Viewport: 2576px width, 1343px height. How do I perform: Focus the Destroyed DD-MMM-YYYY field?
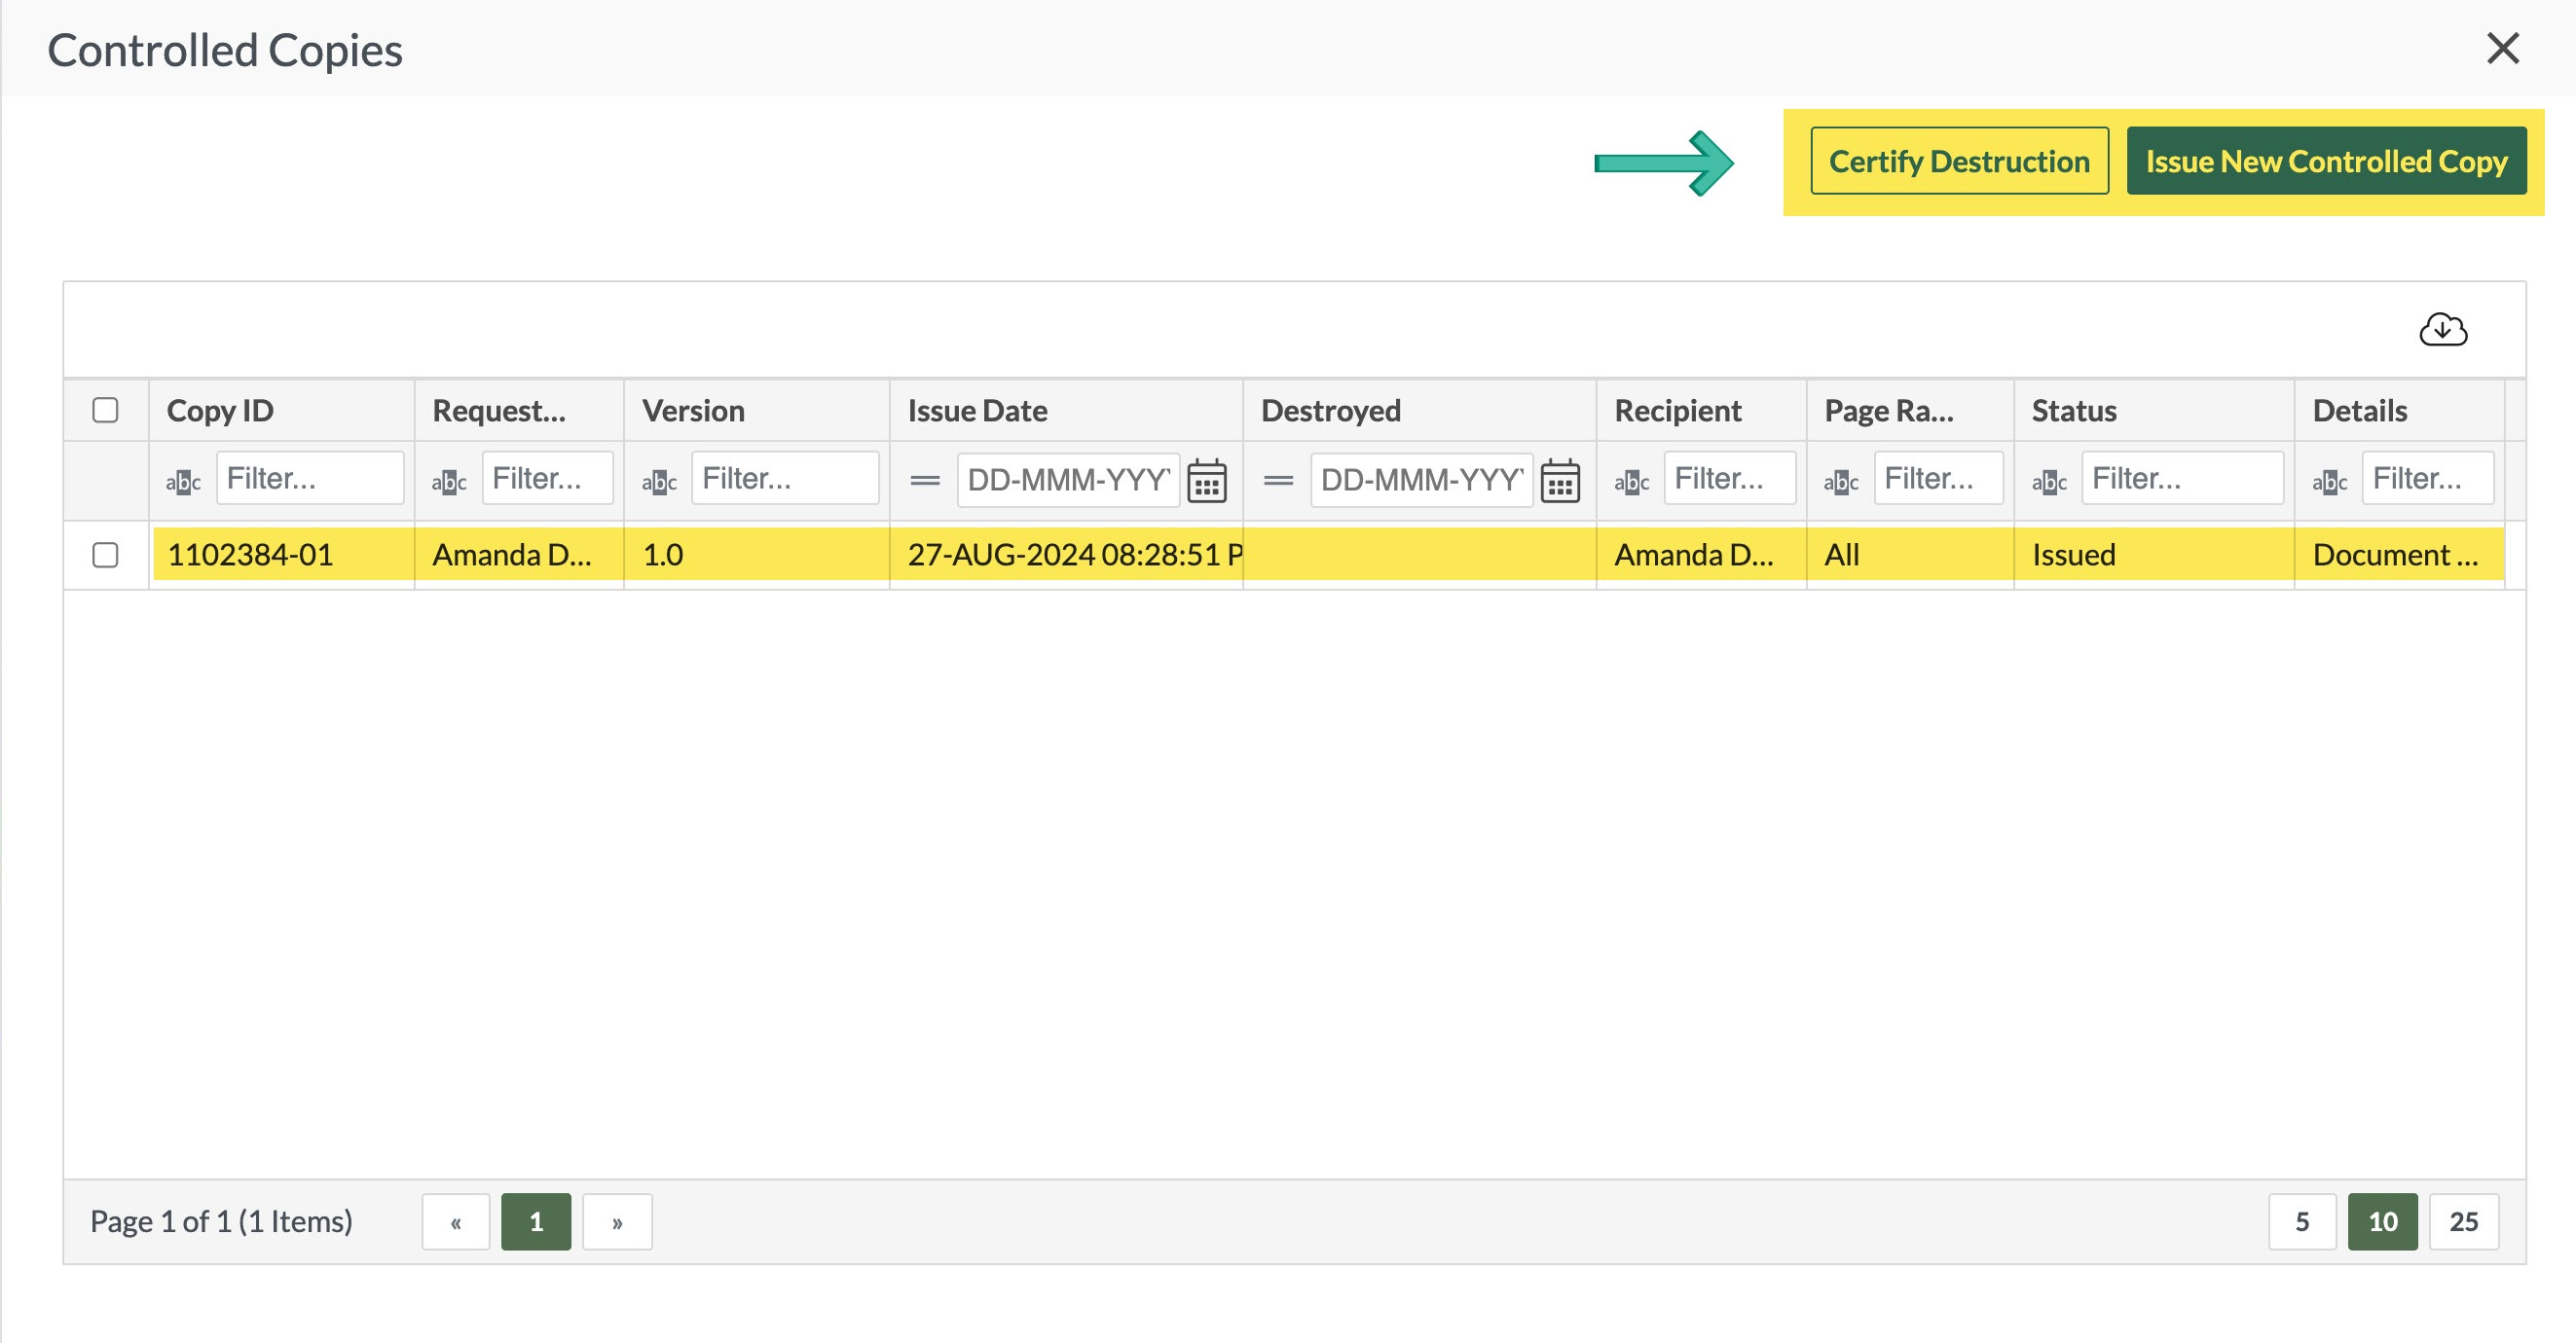tap(1421, 481)
